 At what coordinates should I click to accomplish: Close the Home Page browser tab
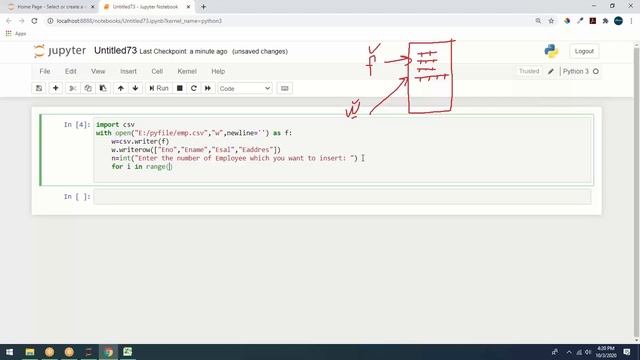coord(93,7)
